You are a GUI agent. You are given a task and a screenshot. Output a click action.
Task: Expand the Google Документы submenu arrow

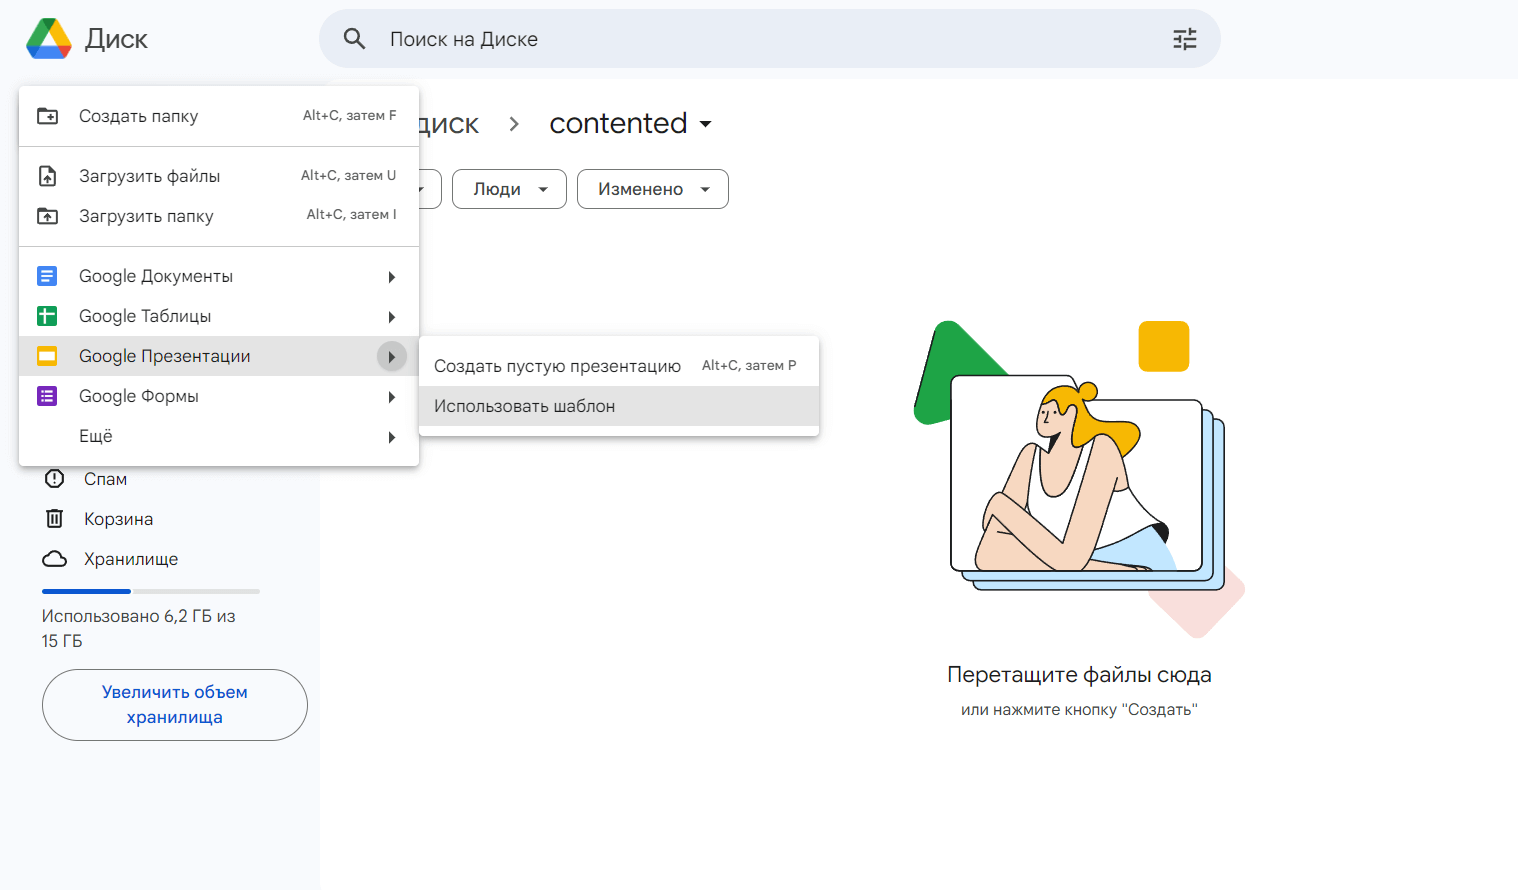392,277
